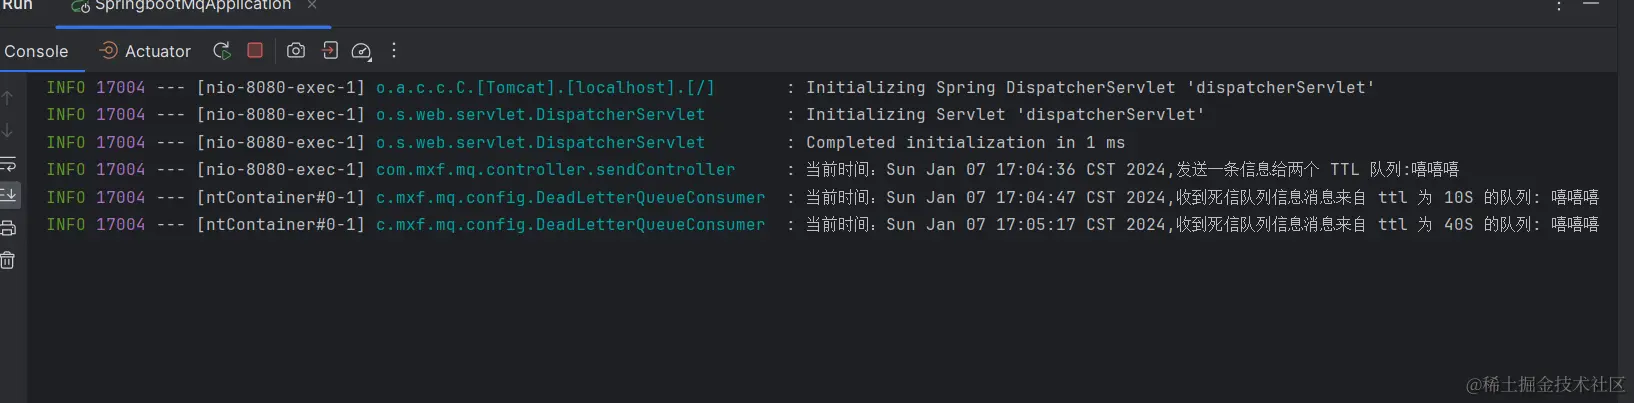The width and height of the screenshot is (1634, 403).
Task: Go down the stack trace arrow
Action: pos(7,130)
